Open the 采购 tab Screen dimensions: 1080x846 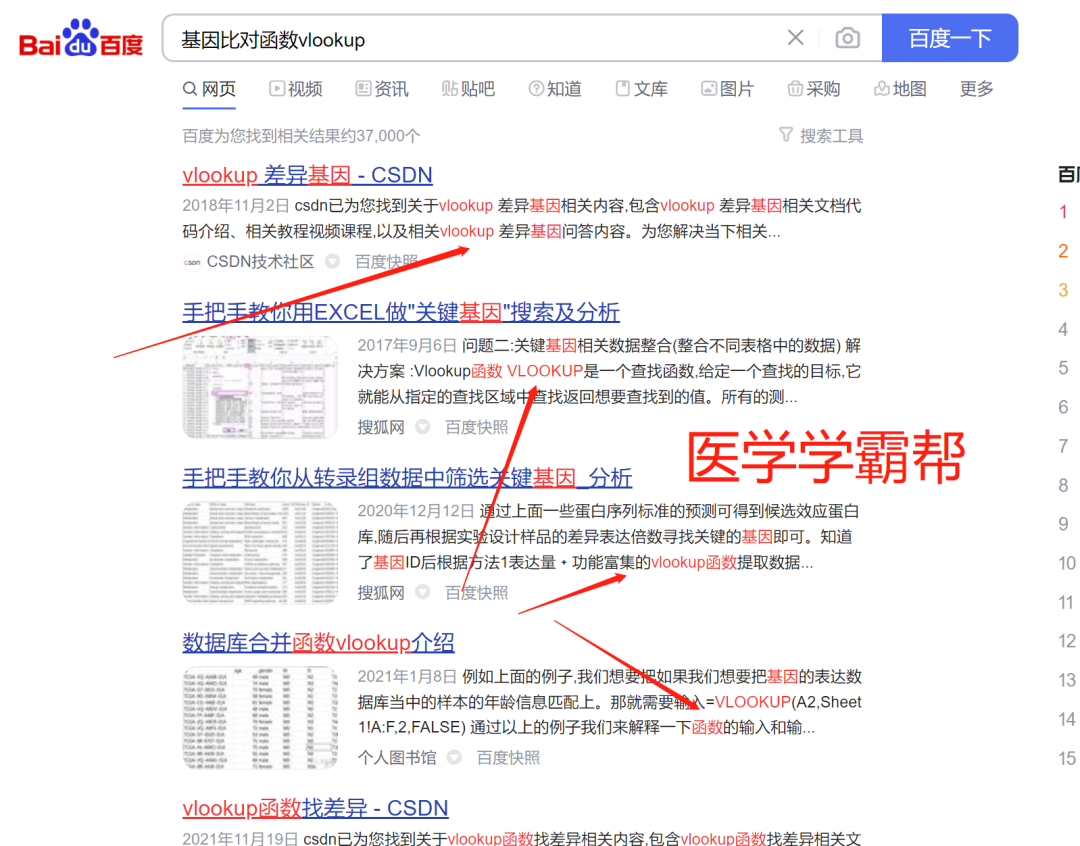click(x=813, y=89)
